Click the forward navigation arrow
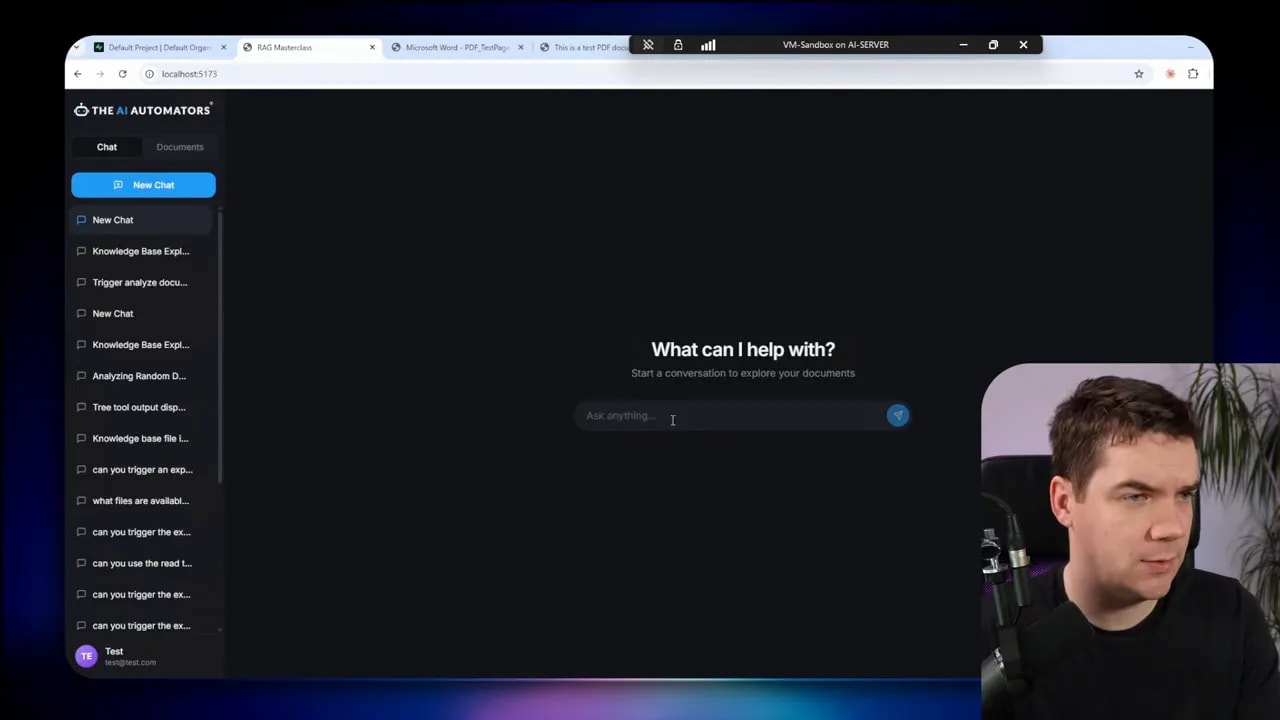1280x720 pixels. click(99, 73)
